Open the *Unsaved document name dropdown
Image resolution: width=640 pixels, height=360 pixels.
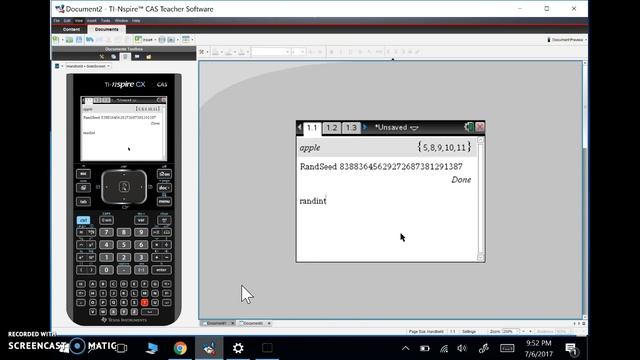point(397,128)
